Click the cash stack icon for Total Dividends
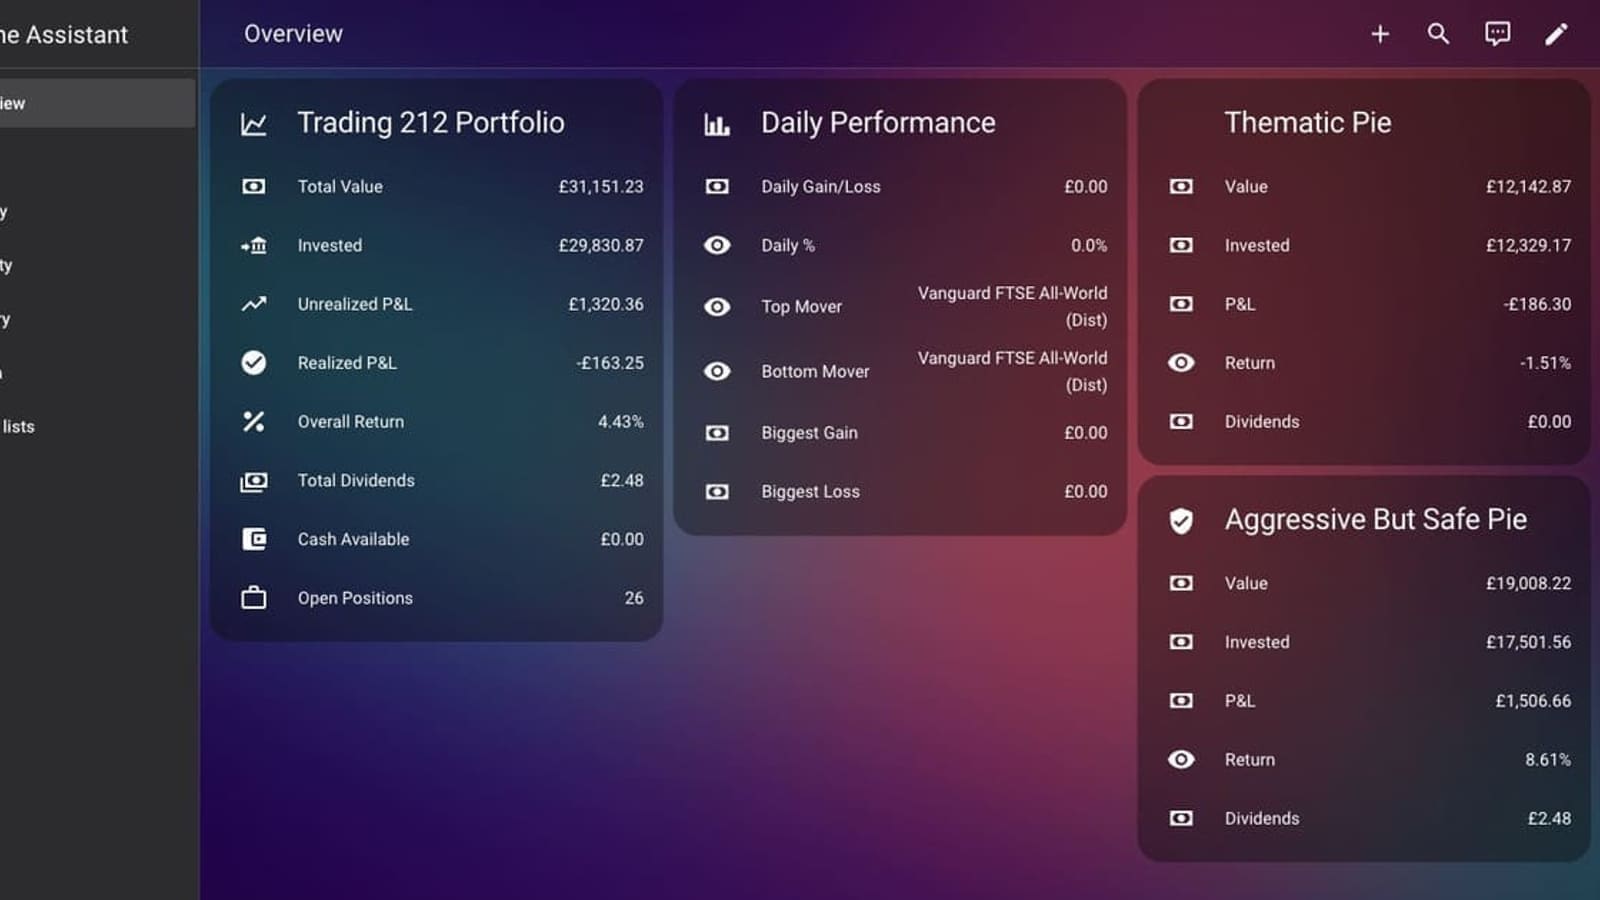The image size is (1600, 900). click(x=254, y=481)
